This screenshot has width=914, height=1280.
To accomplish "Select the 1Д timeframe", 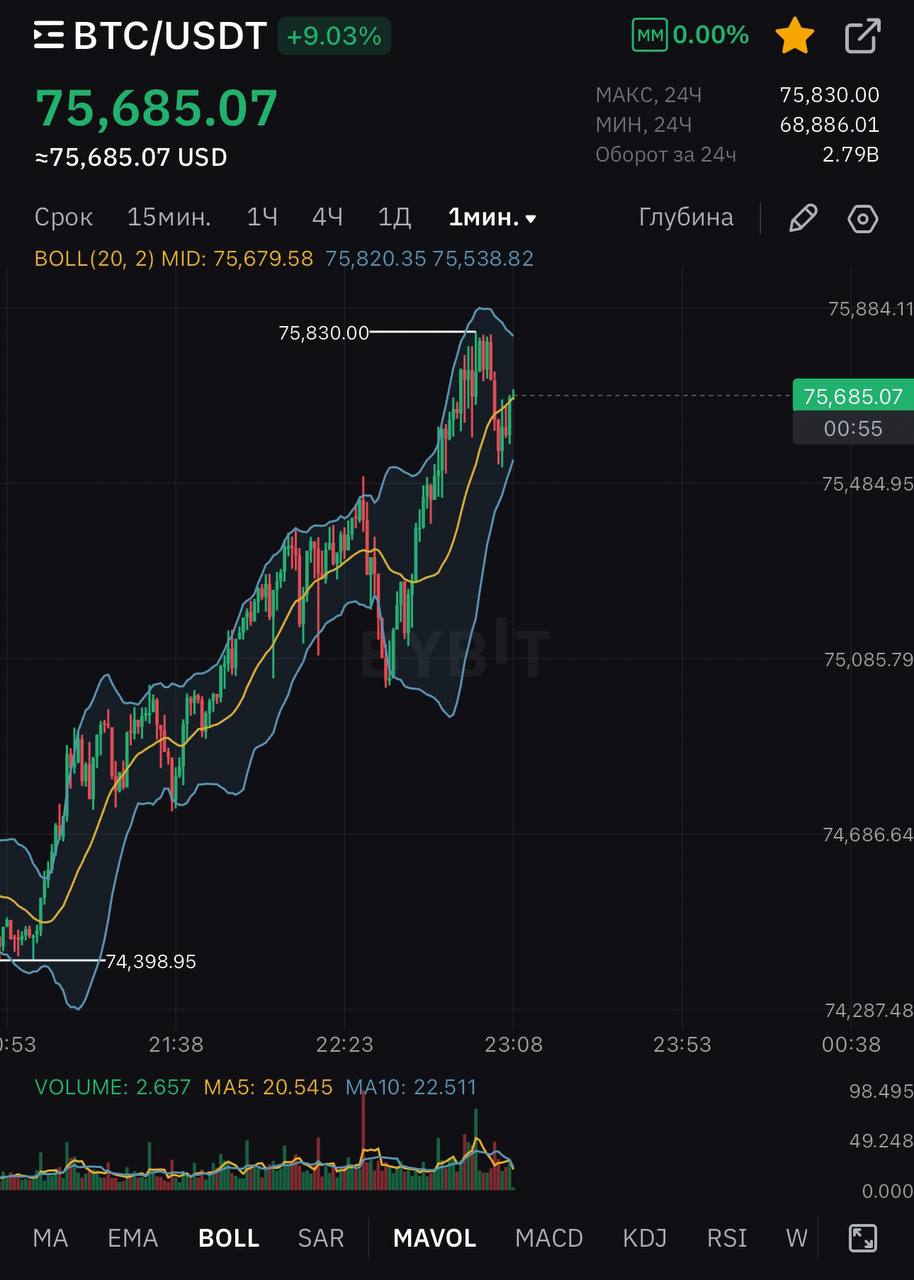I will tap(394, 217).
